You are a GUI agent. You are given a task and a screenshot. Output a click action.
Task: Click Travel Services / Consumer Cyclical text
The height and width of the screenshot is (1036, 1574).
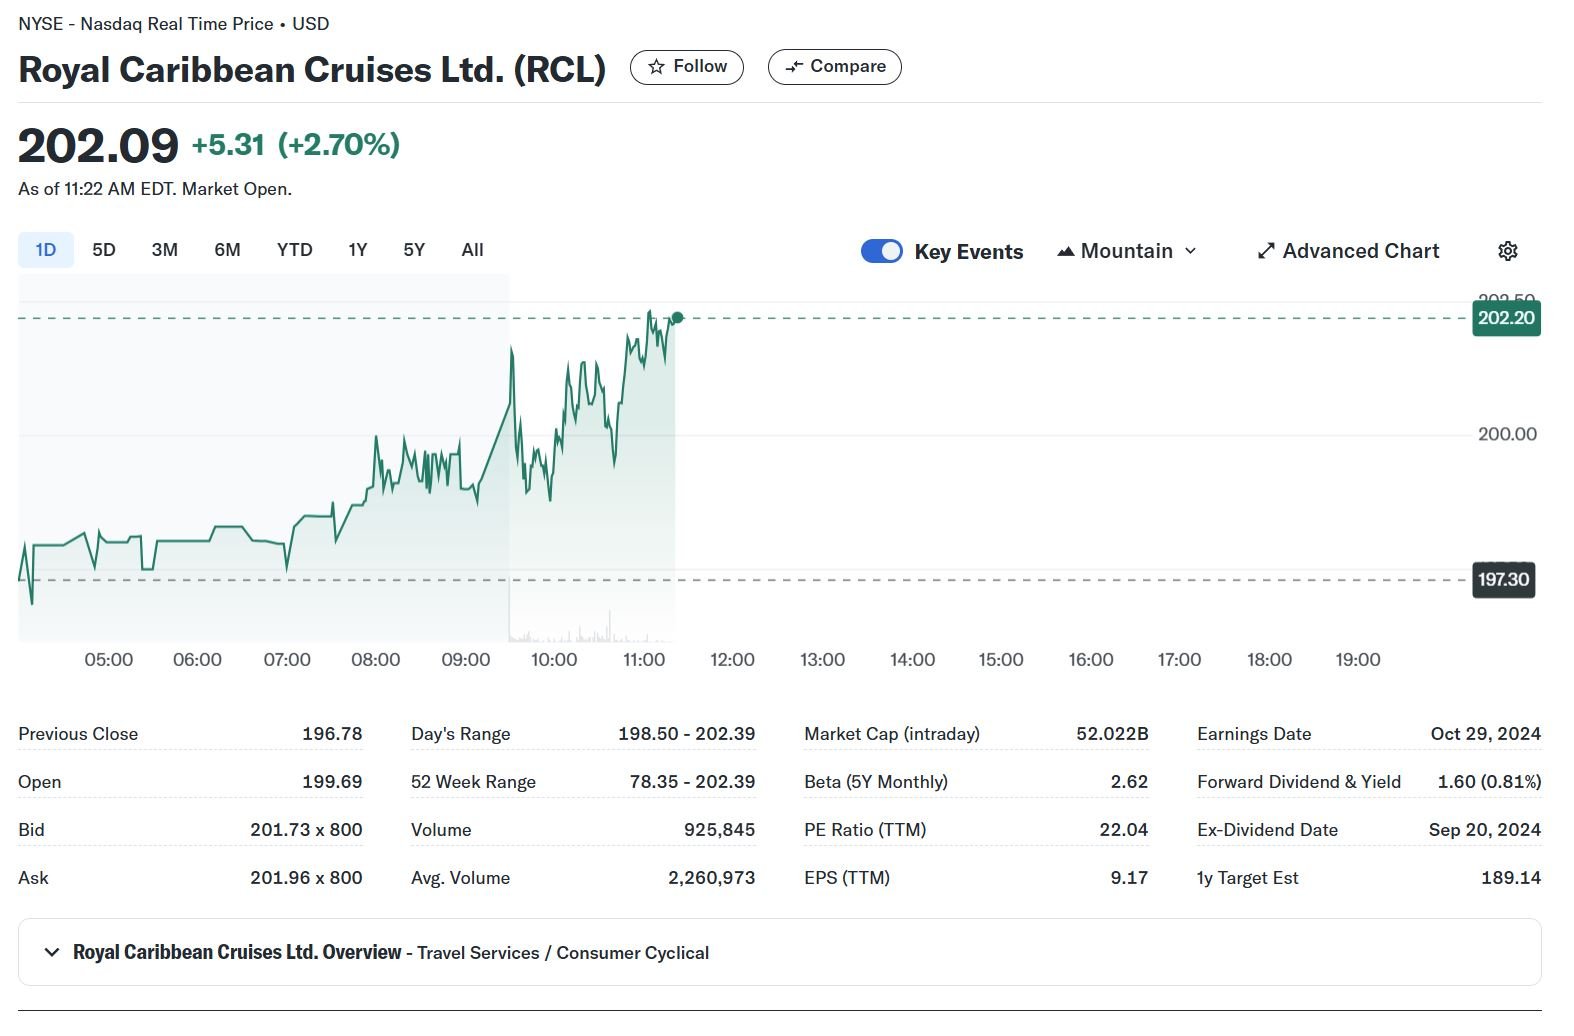[563, 953]
